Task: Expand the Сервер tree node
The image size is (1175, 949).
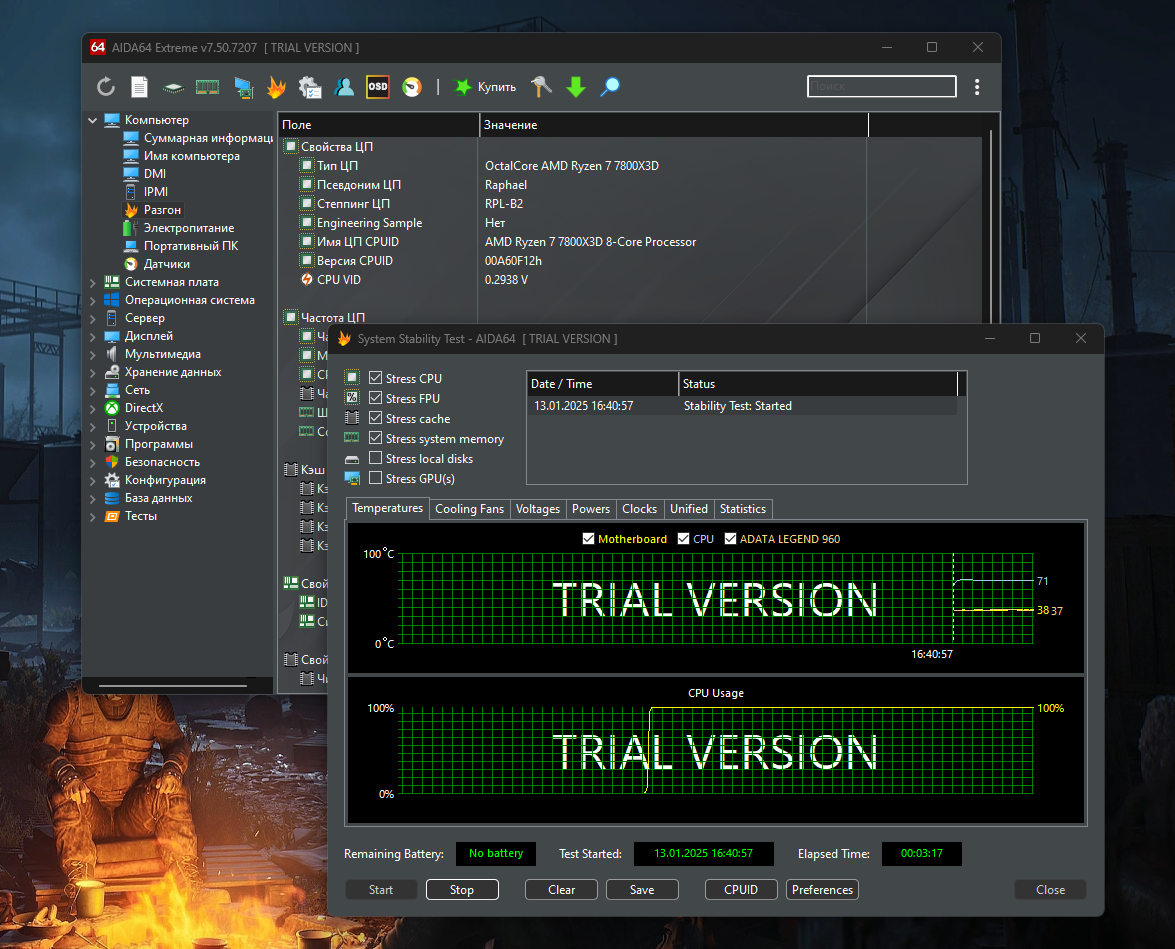Action: (93, 318)
